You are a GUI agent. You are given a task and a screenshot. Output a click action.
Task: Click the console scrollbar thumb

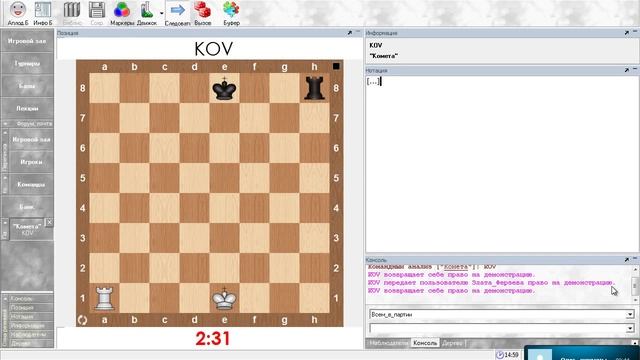click(x=635, y=286)
